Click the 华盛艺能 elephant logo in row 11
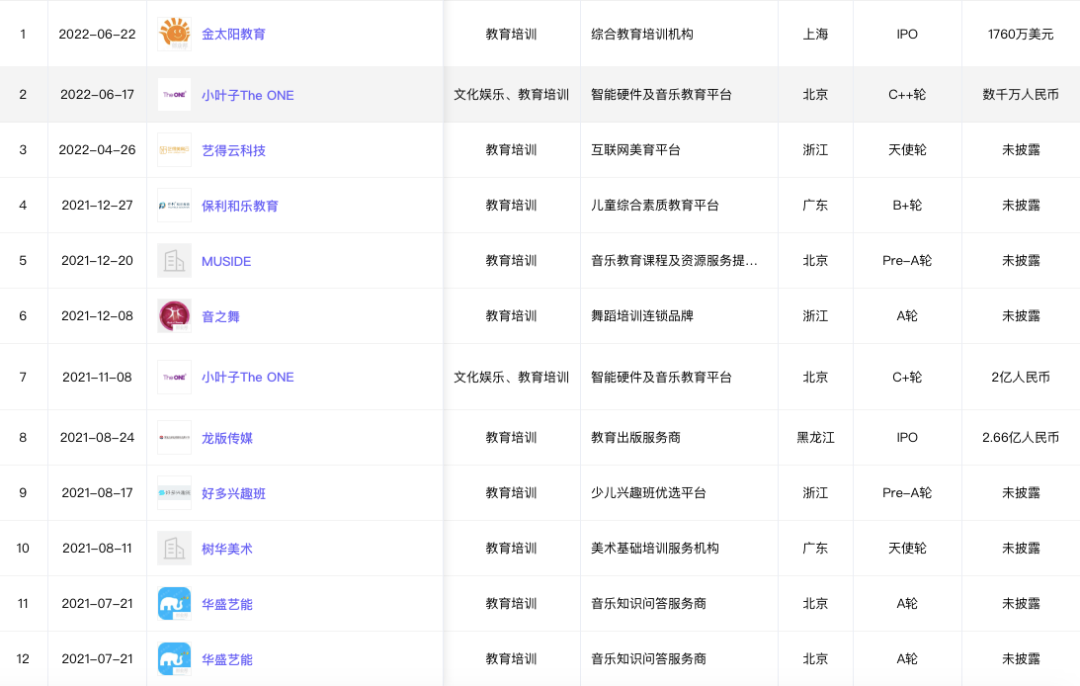Viewport: 1080px width, 686px height. 174,604
